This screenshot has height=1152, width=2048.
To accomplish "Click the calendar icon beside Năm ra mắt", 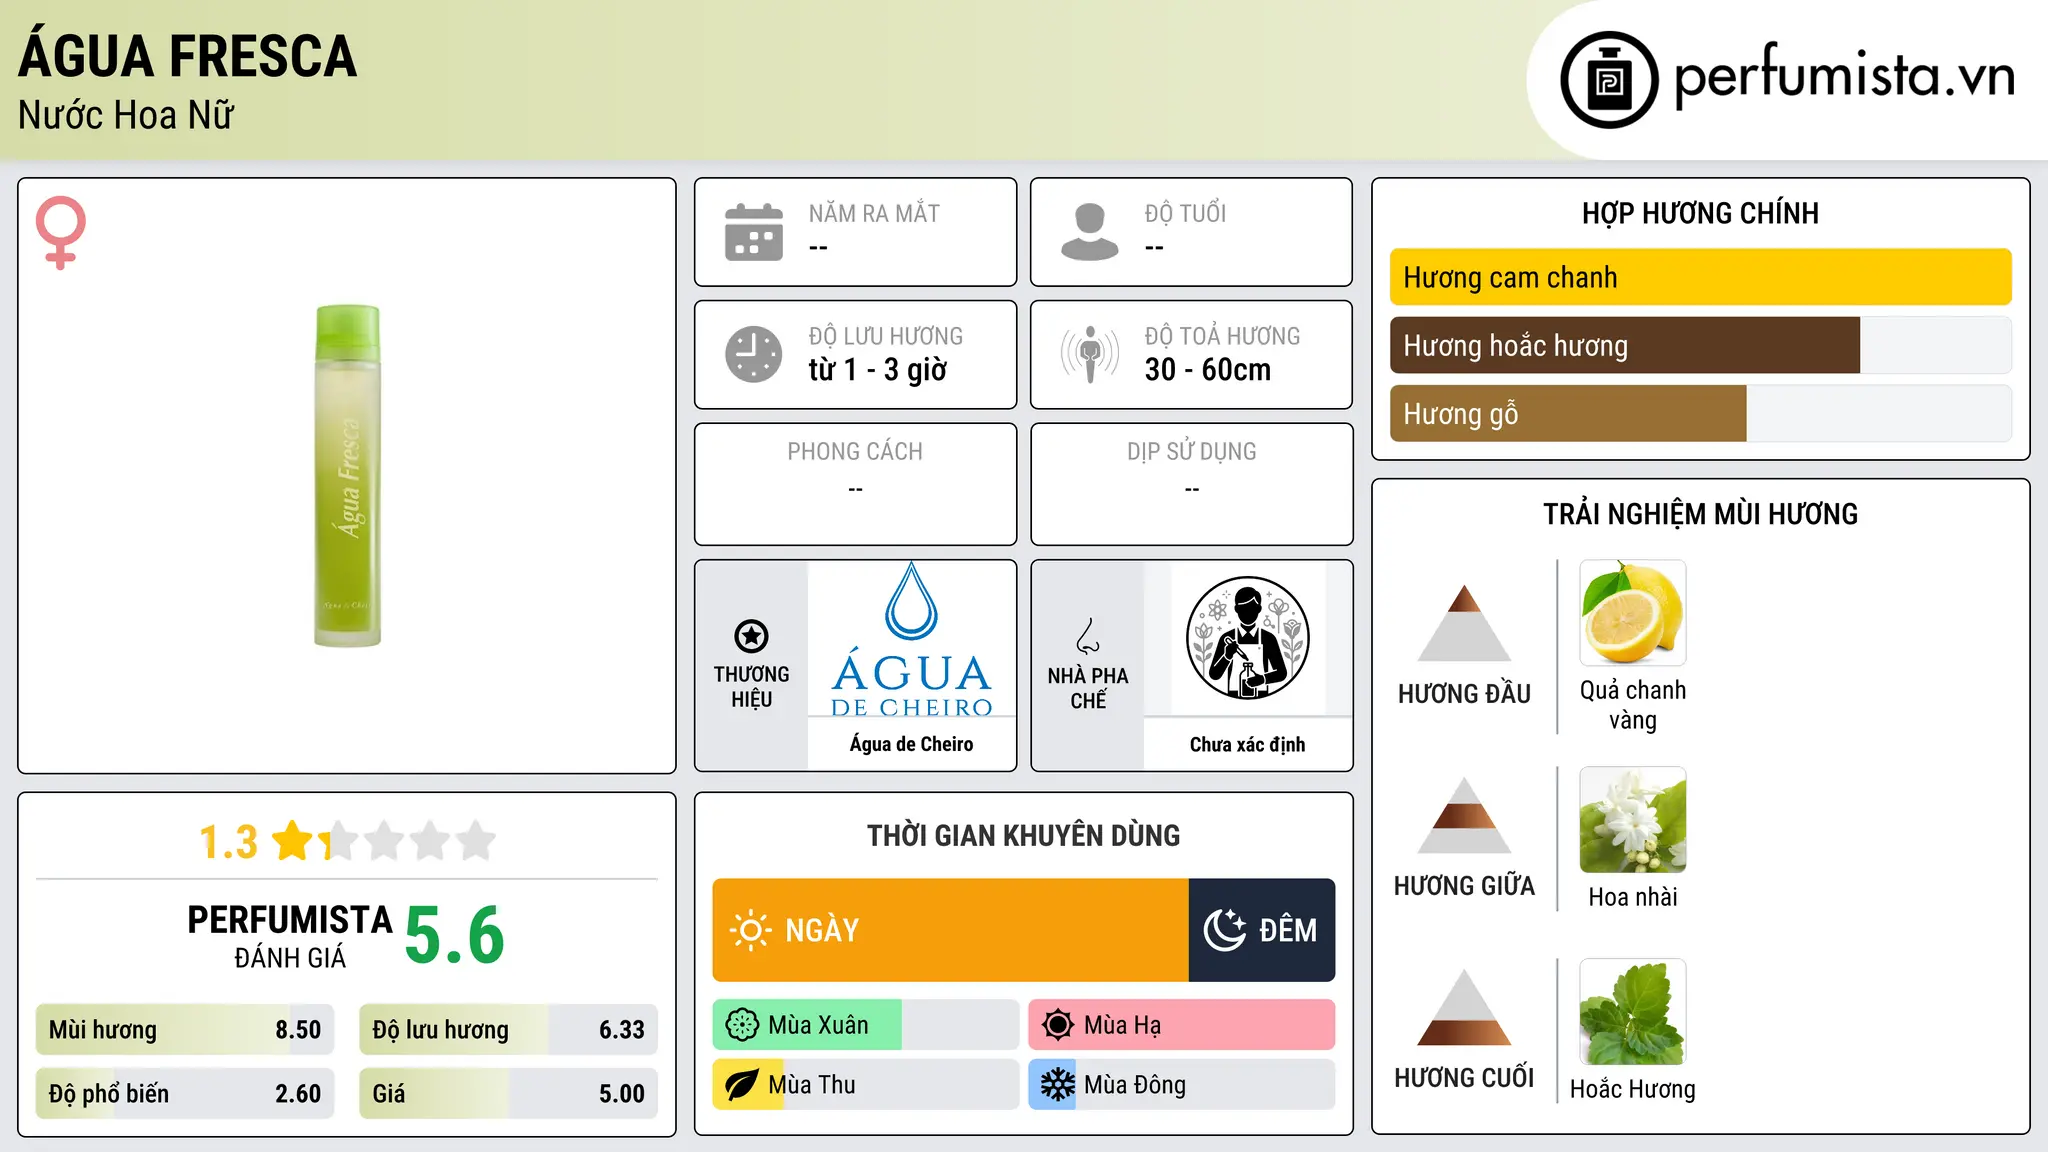I will [754, 232].
